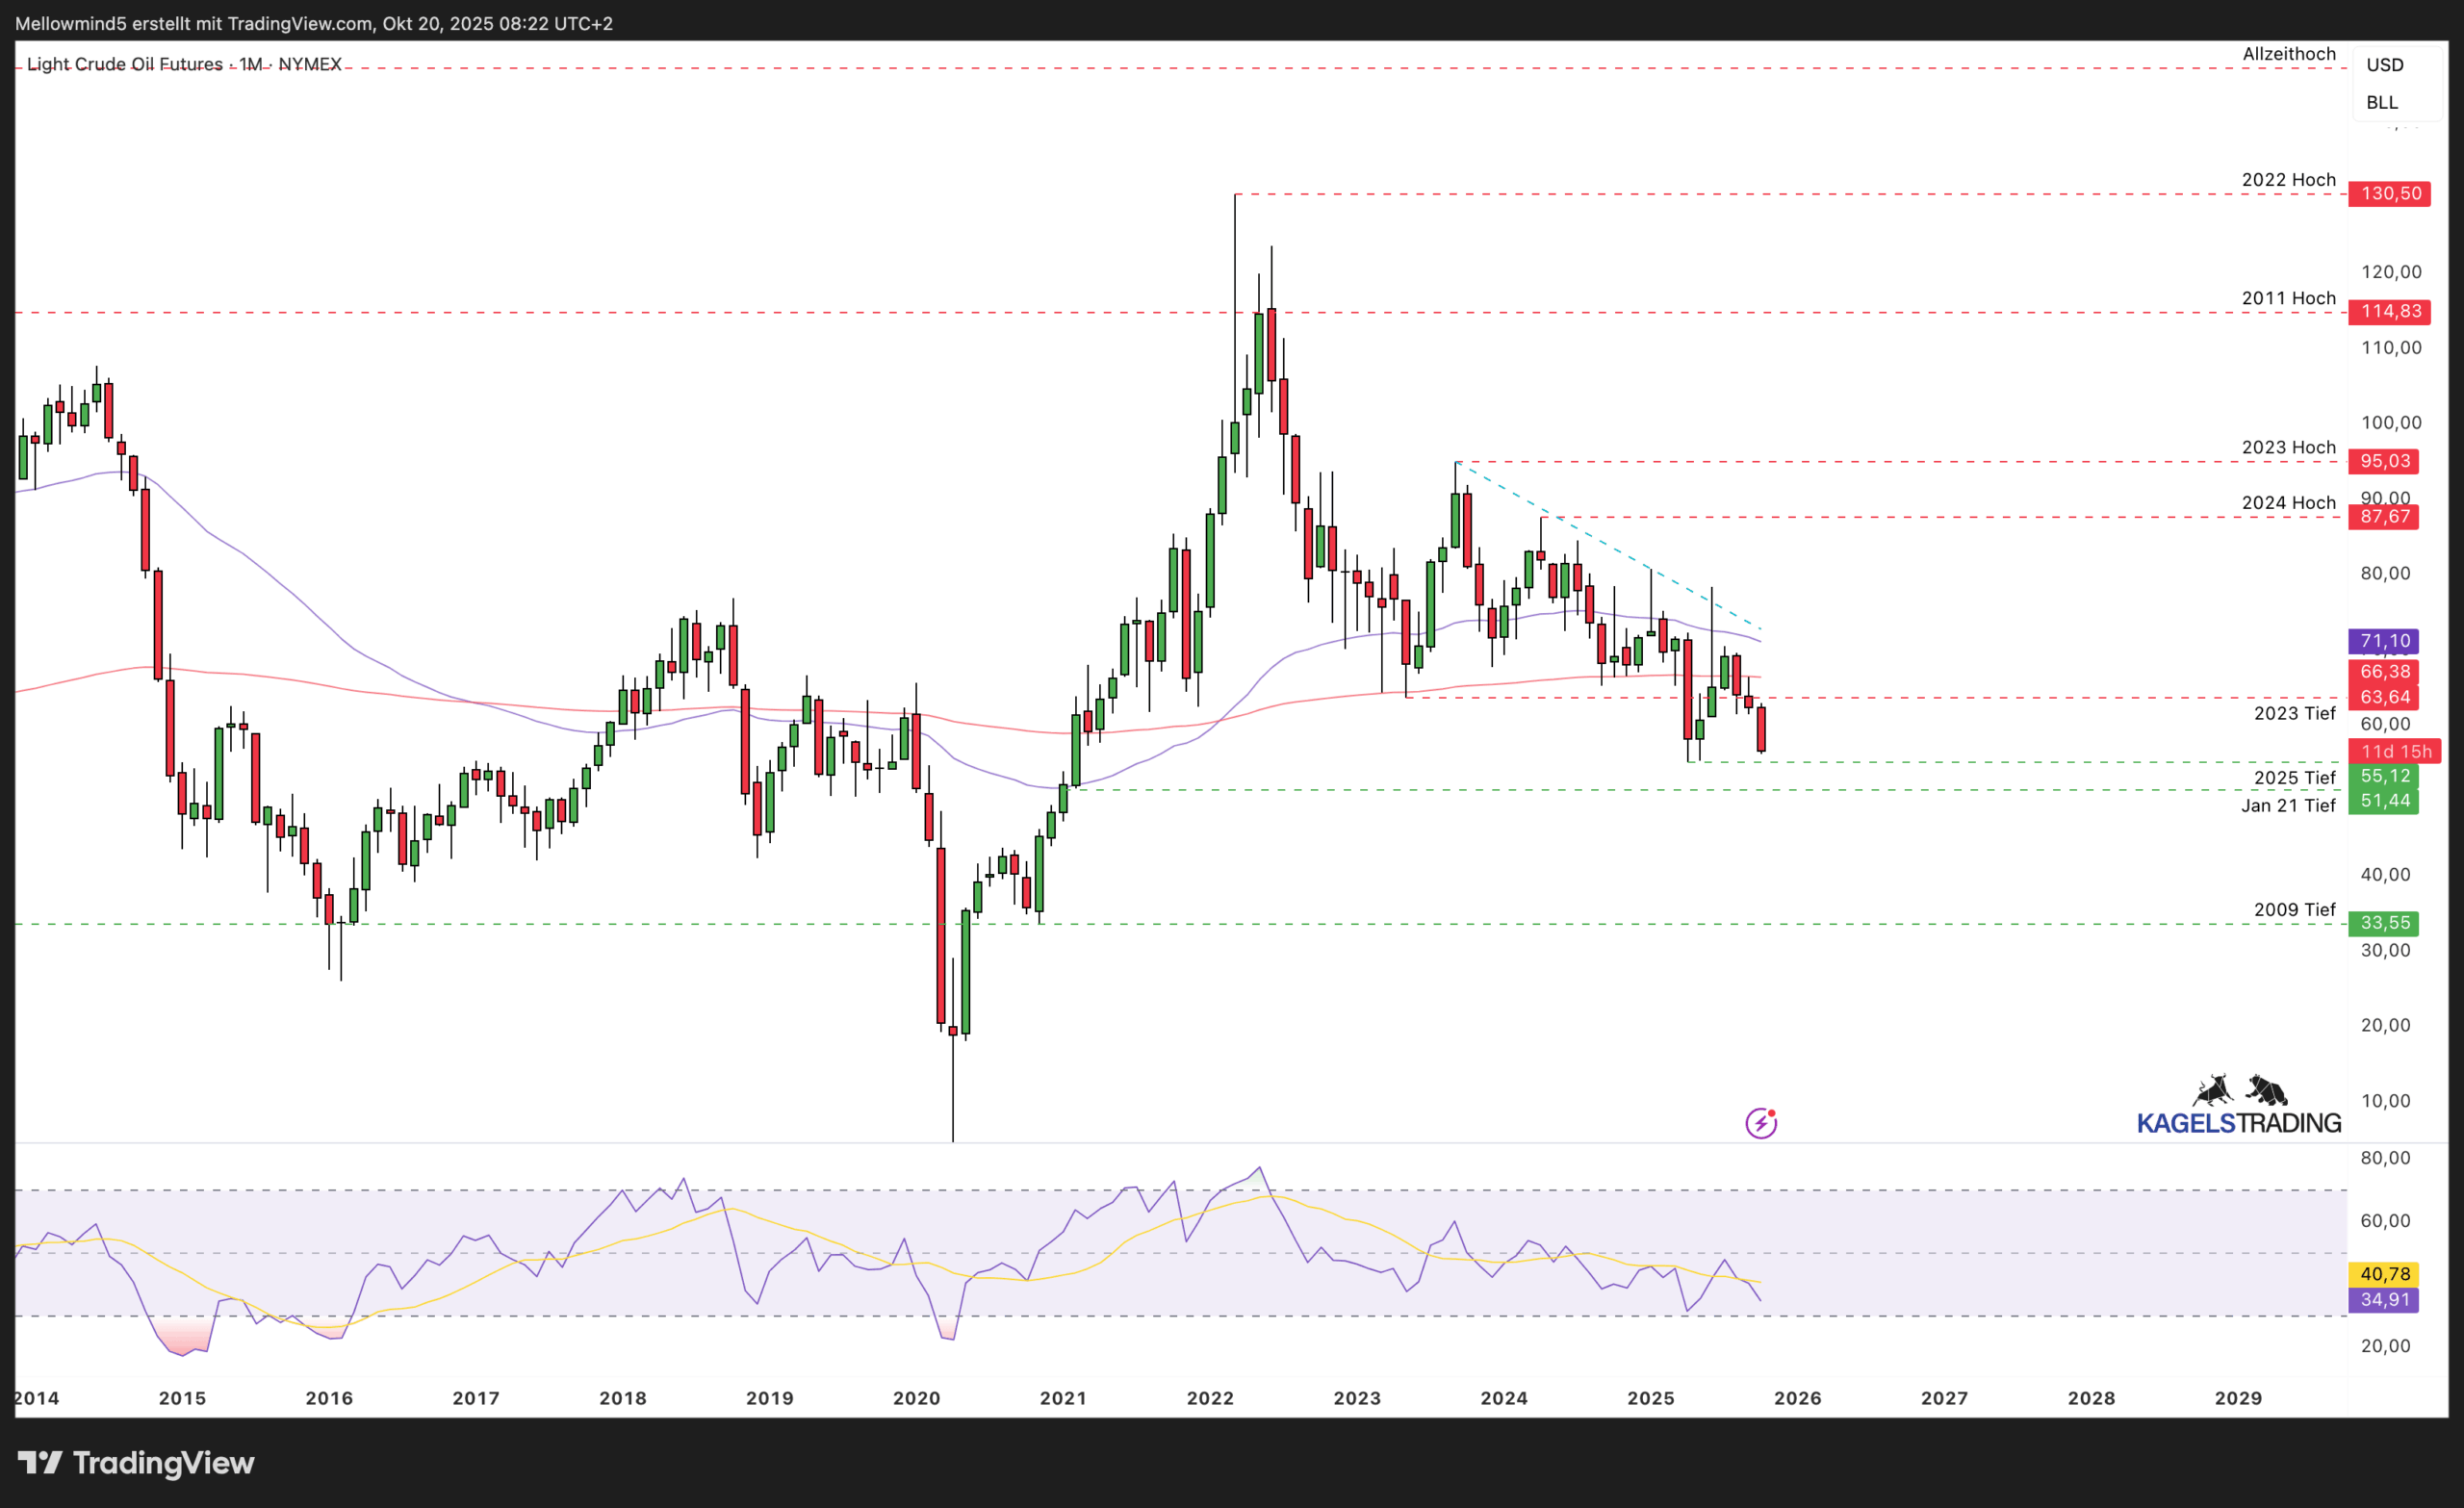Click the purple lightning bolt flash icon
The height and width of the screenshot is (1508, 2464).
1760,1123
